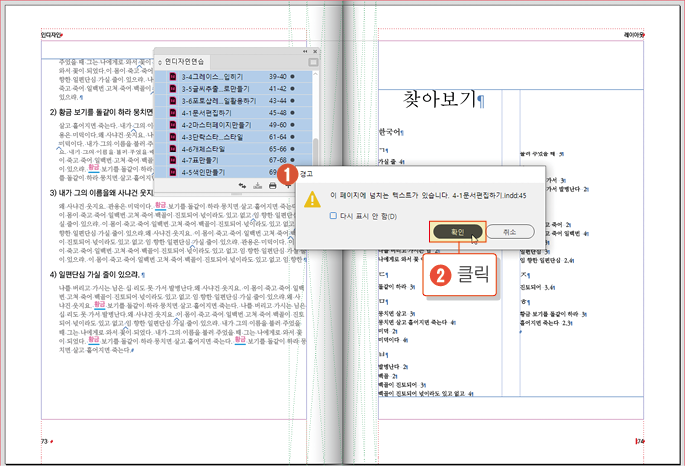
Task: Select the 4-2마스터페이지만들기 document row
Action: (x=233, y=125)
